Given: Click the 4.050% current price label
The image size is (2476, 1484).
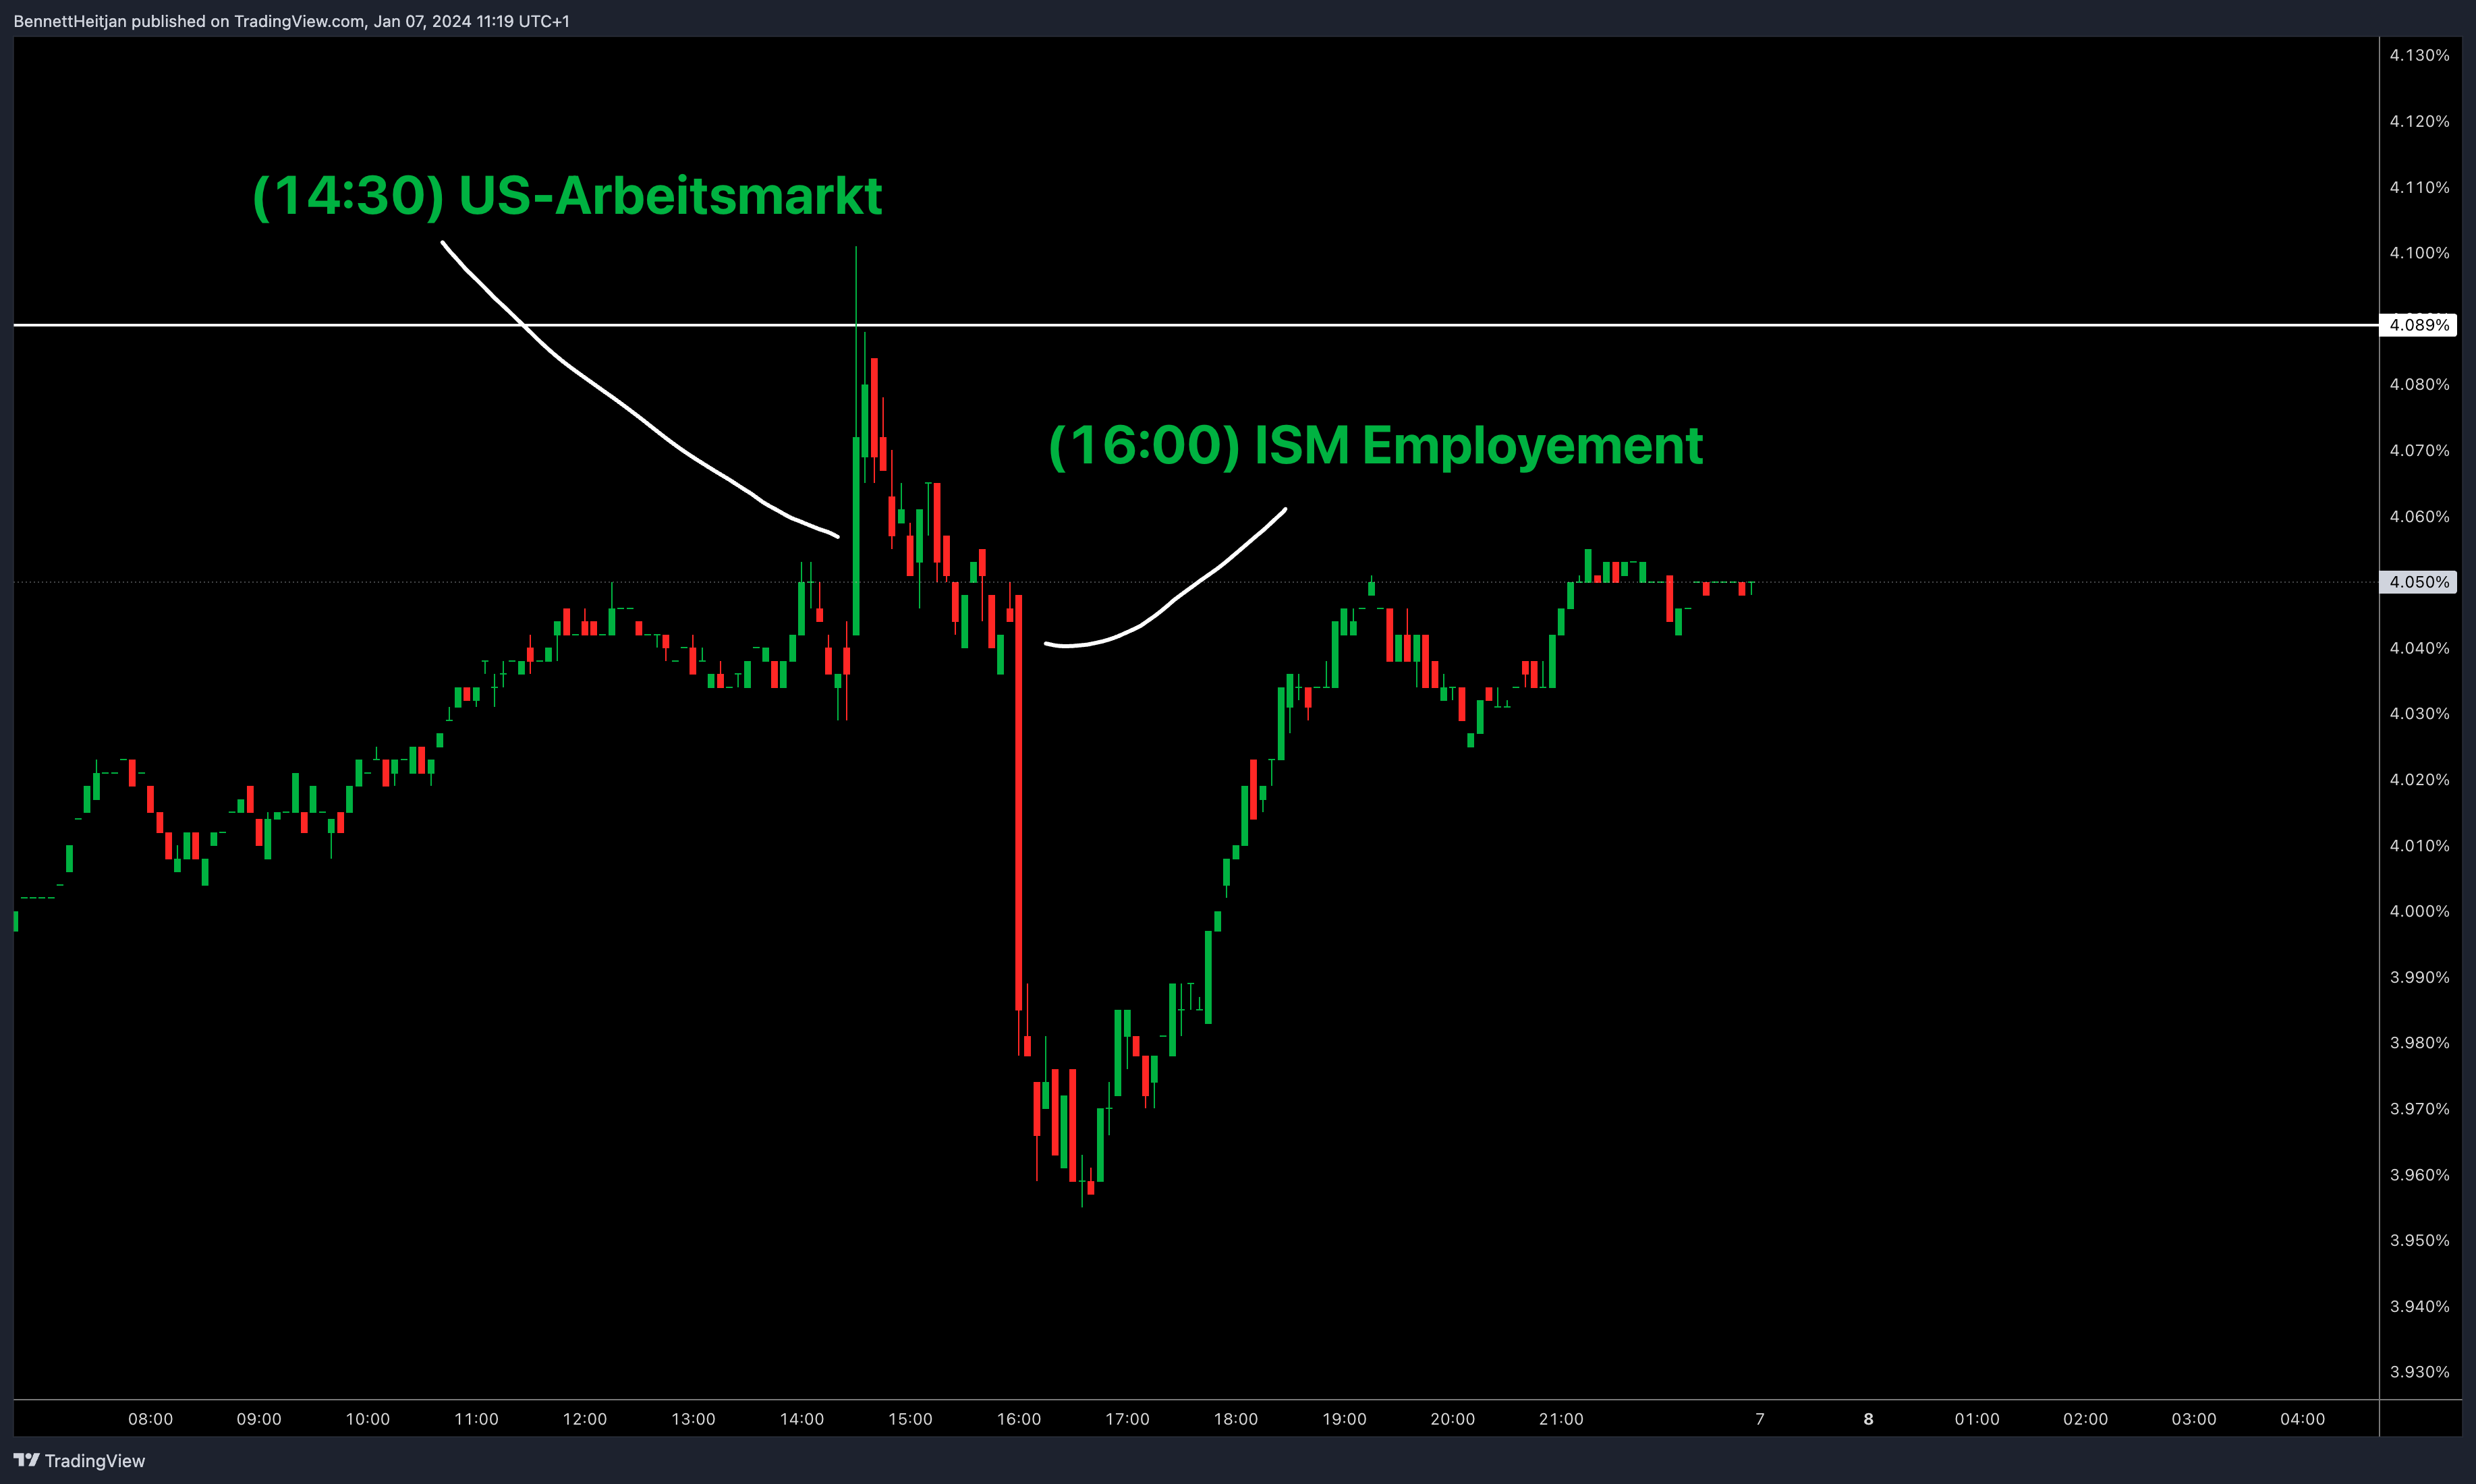Looking at the screenshot, I should click(x=2418, y=582).
